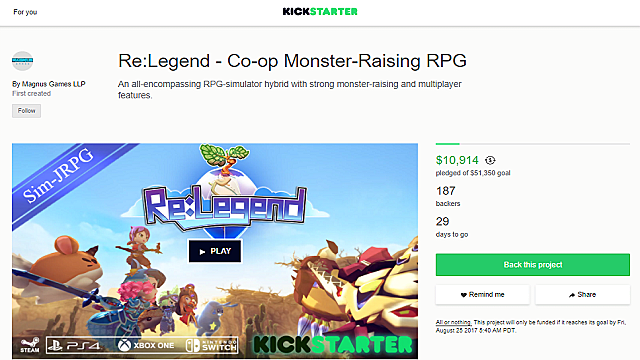Click the currency conversion icon beside $10,914

click(490, 160)
